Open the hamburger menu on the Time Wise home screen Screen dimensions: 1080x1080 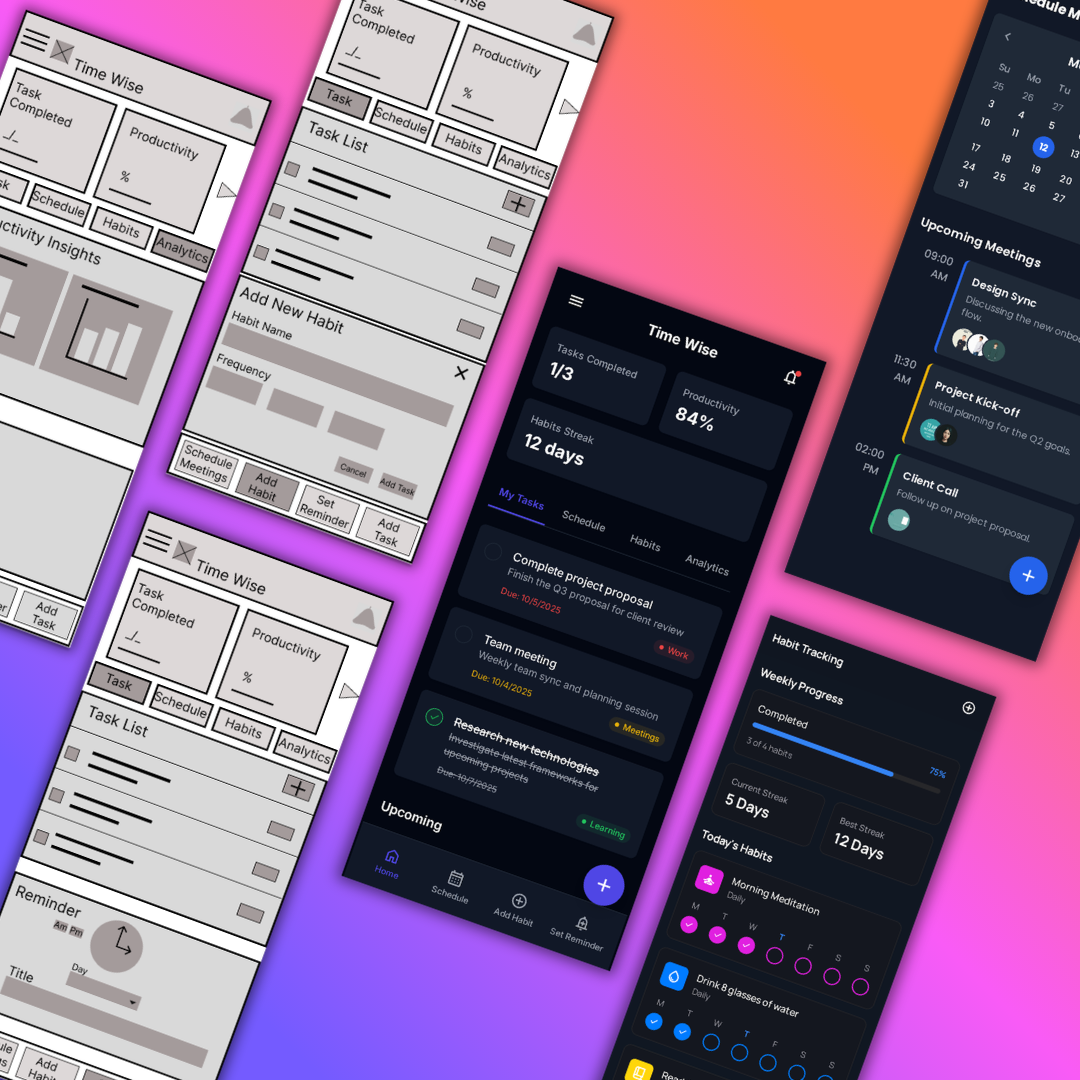tap(576, 300)
